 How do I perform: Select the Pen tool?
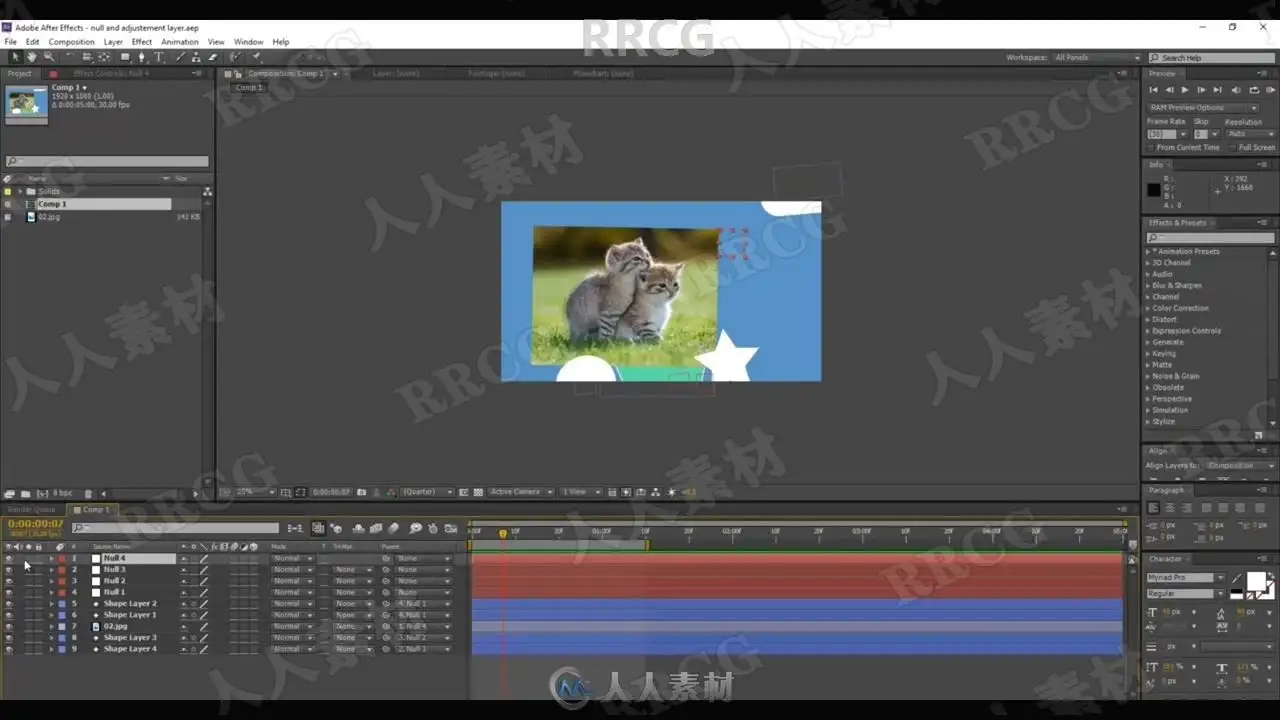(x=141, y=57)
